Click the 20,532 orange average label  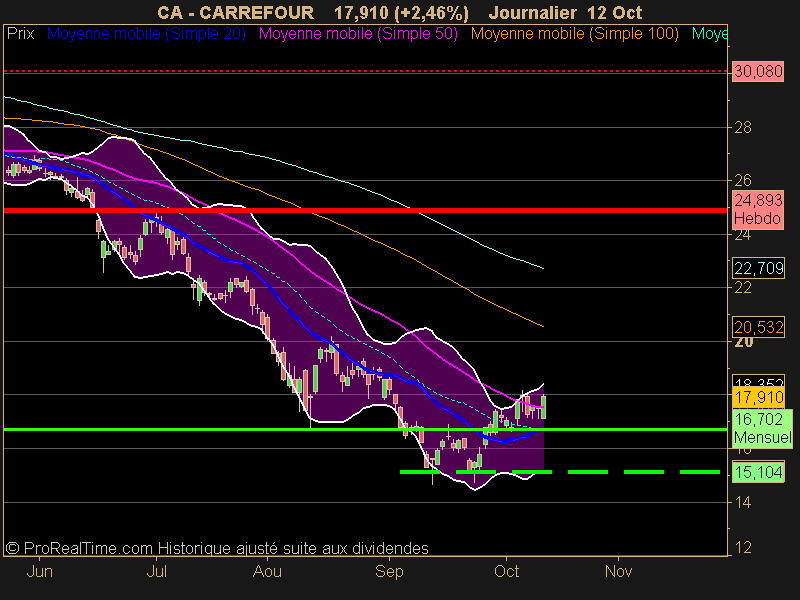click(758, 327)
